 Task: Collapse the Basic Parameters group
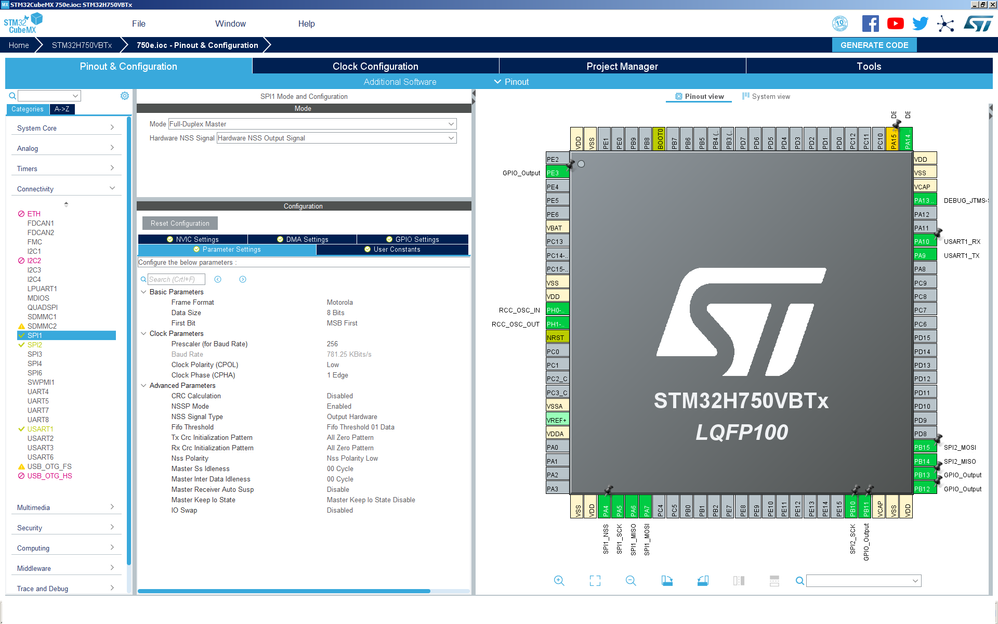tap(143, 292)
